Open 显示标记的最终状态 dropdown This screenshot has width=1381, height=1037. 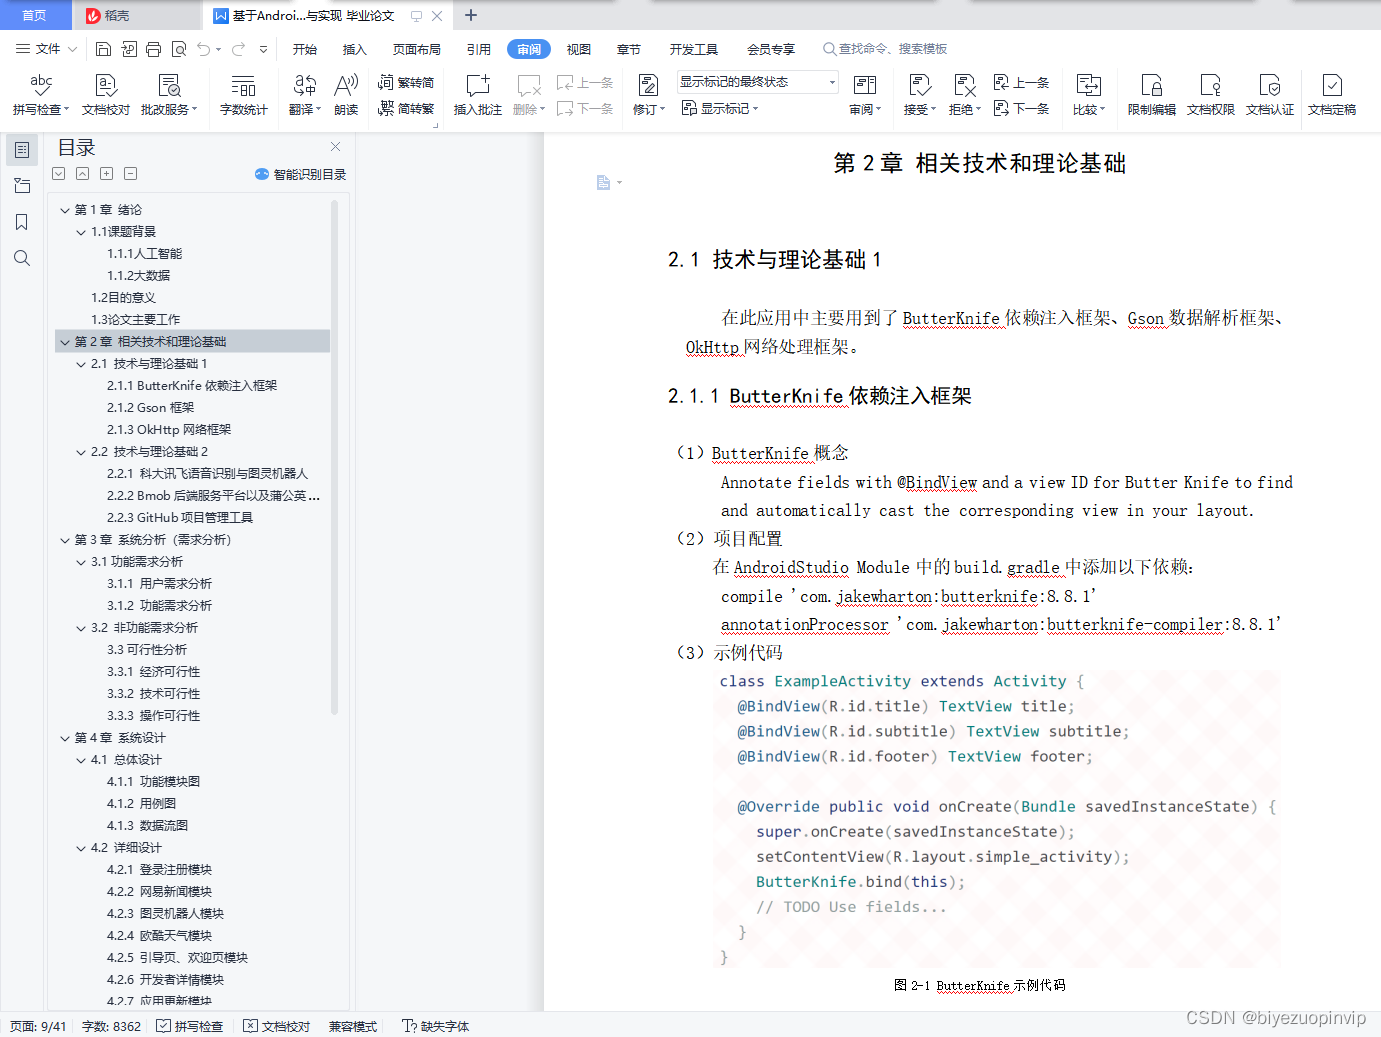pyautogui.click(x=757, y=82)
